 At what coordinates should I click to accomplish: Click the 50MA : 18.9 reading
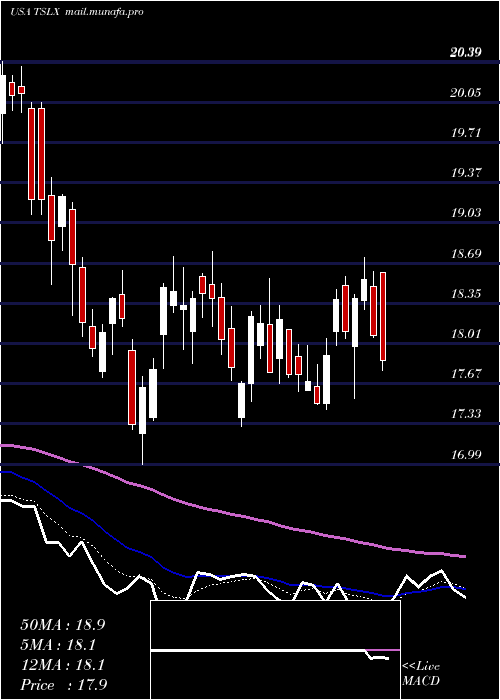click(62, 625)
